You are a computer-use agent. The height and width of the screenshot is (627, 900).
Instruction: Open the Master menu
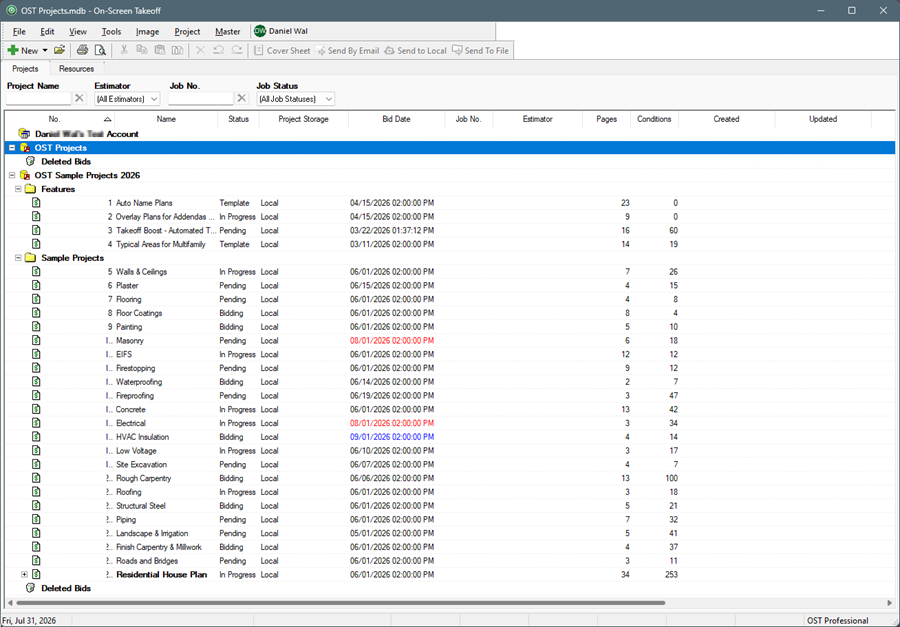pos(228,32)
